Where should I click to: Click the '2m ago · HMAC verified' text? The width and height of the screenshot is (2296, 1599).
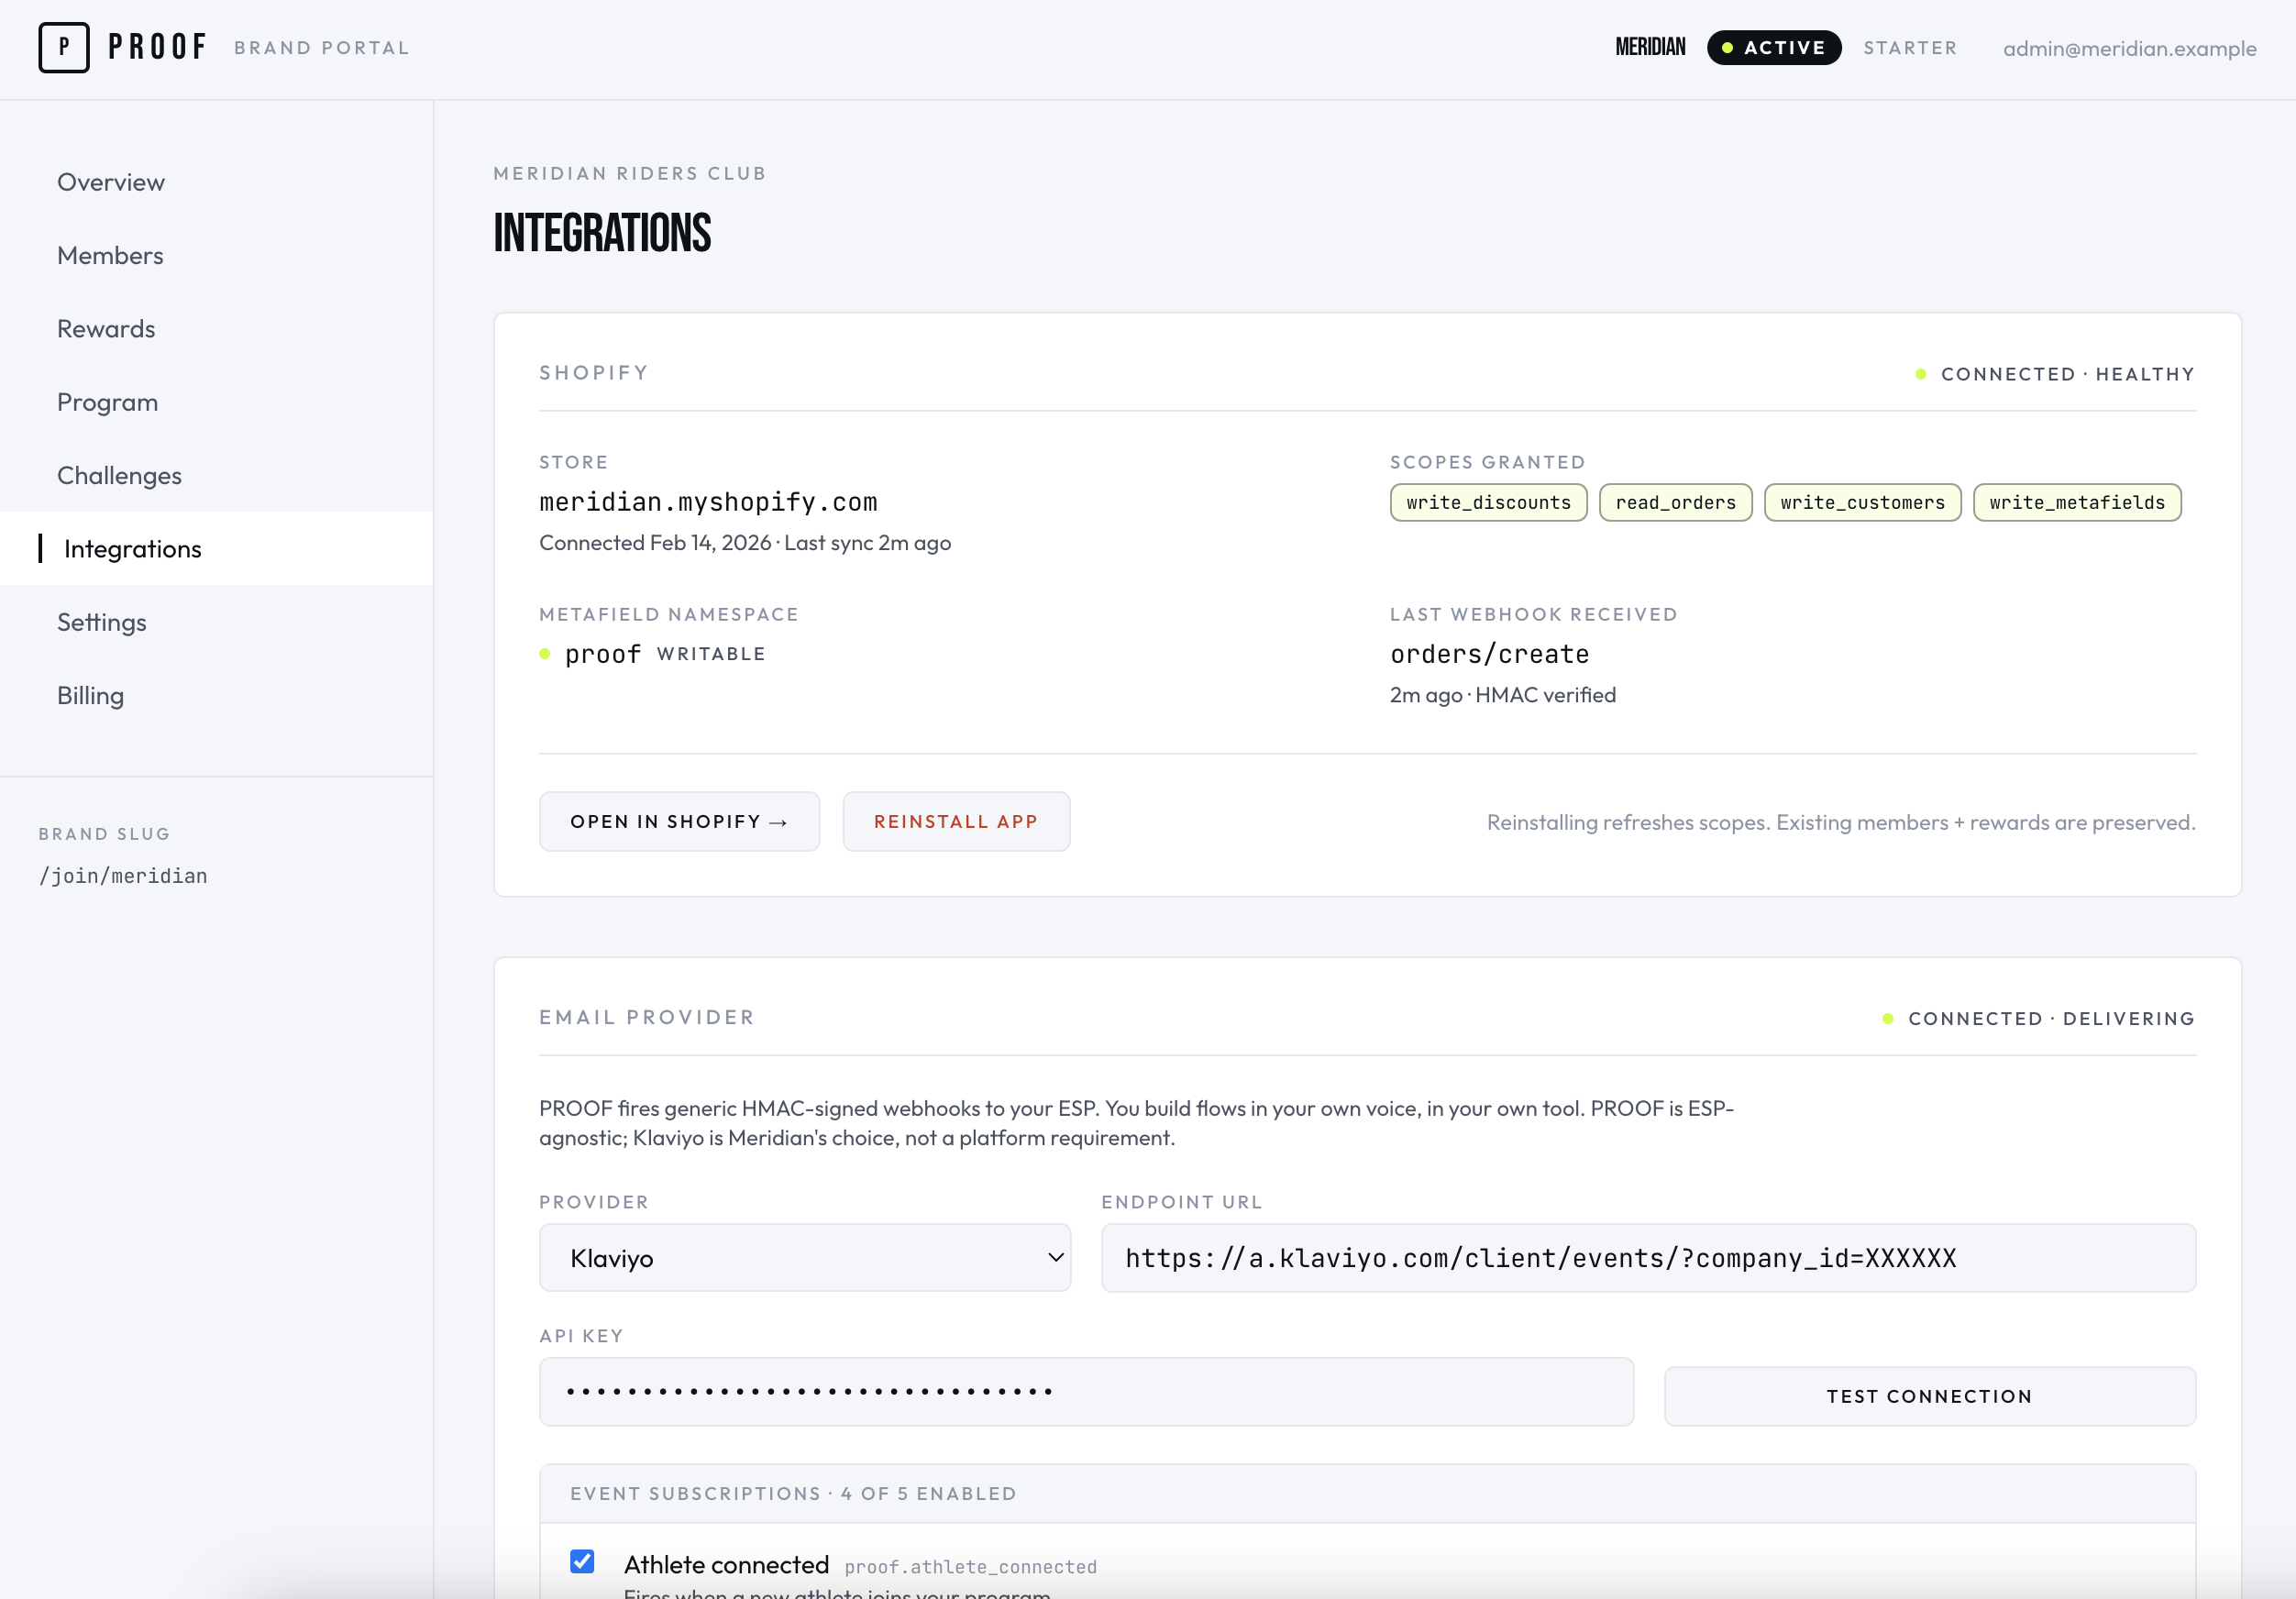coord(1502,695)
